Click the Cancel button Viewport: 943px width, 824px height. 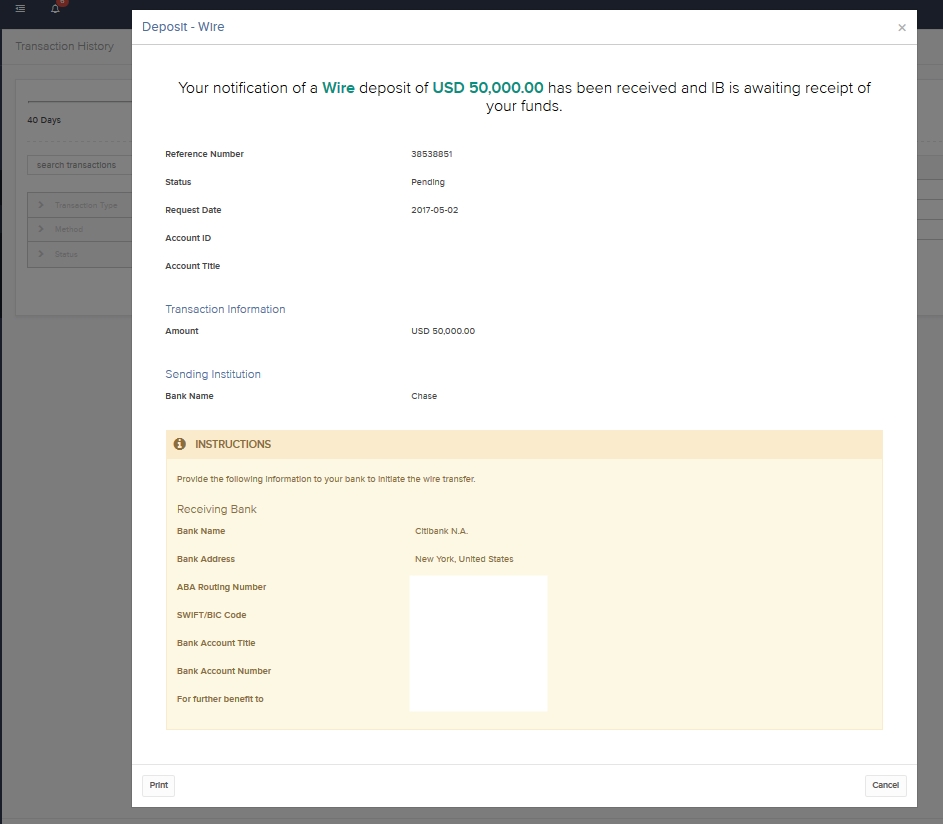pos(885,786)
